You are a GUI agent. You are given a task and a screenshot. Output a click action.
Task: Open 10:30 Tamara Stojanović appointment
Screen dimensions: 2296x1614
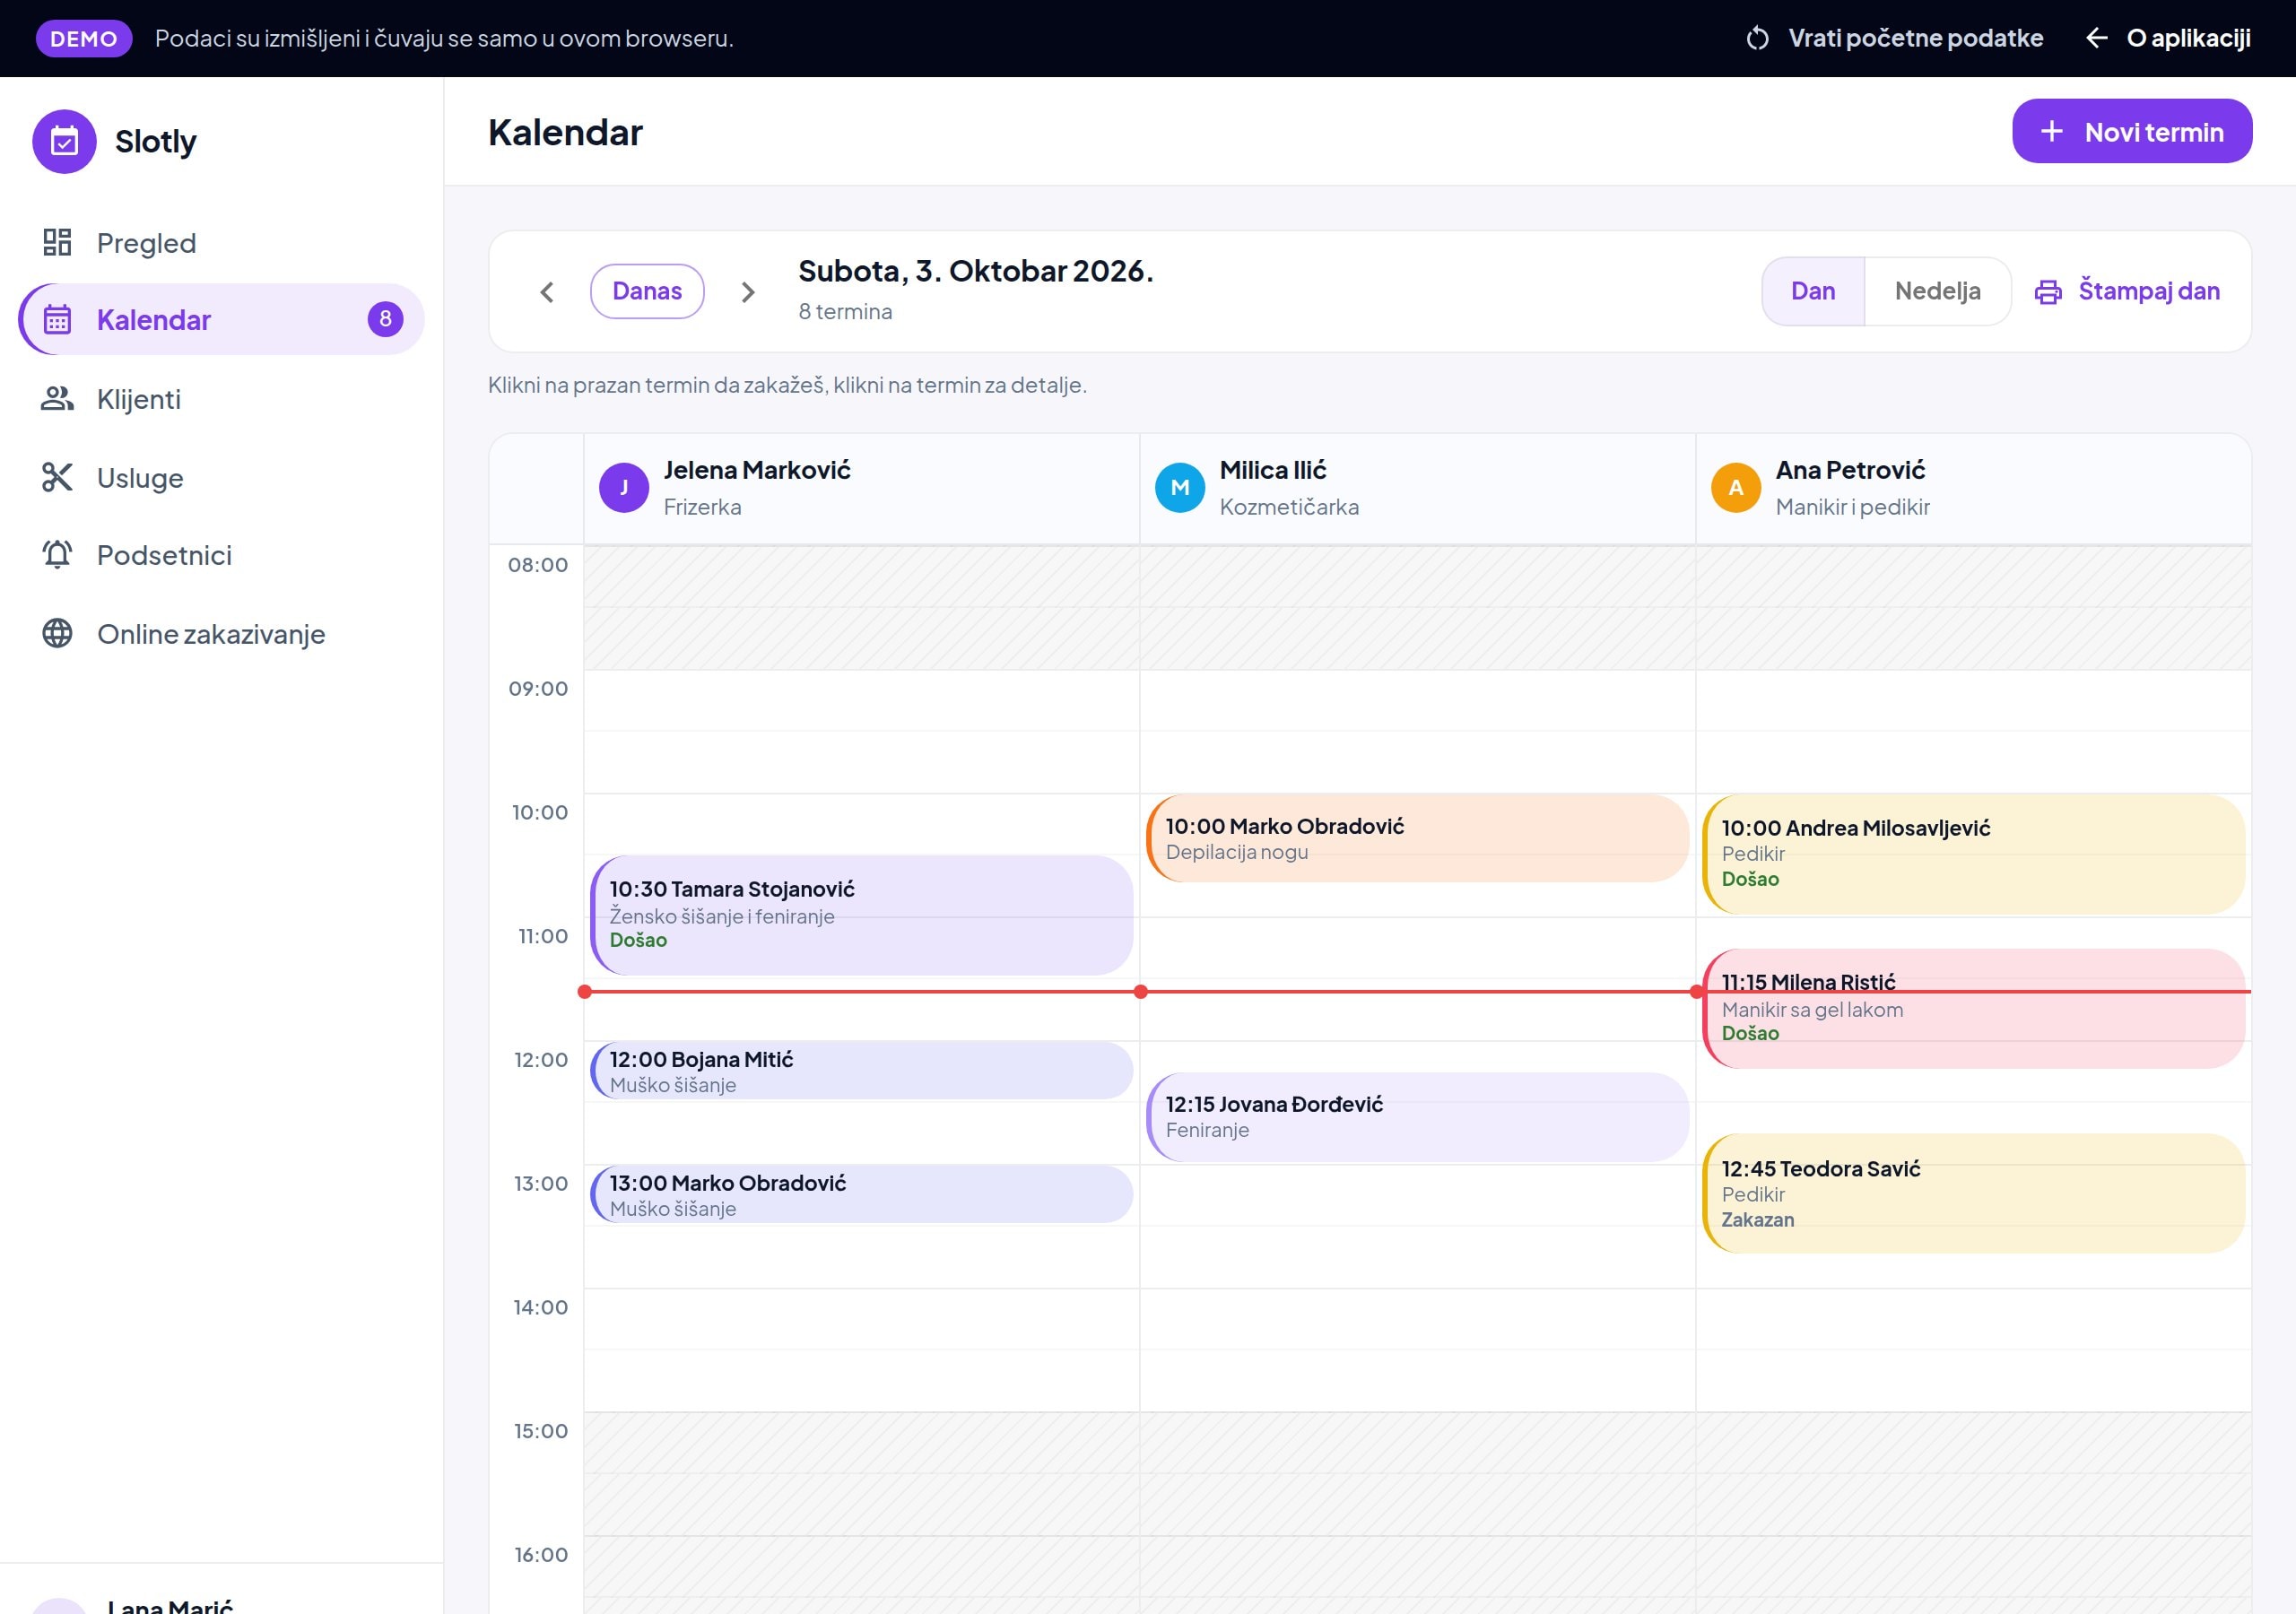tap(862, 915)
